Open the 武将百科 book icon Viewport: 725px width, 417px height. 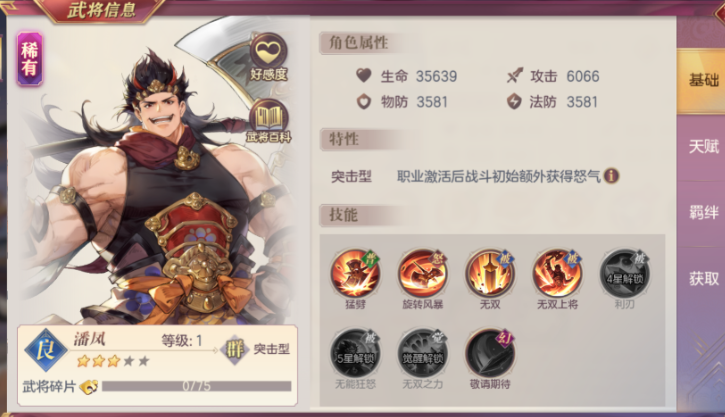point(269,121)
